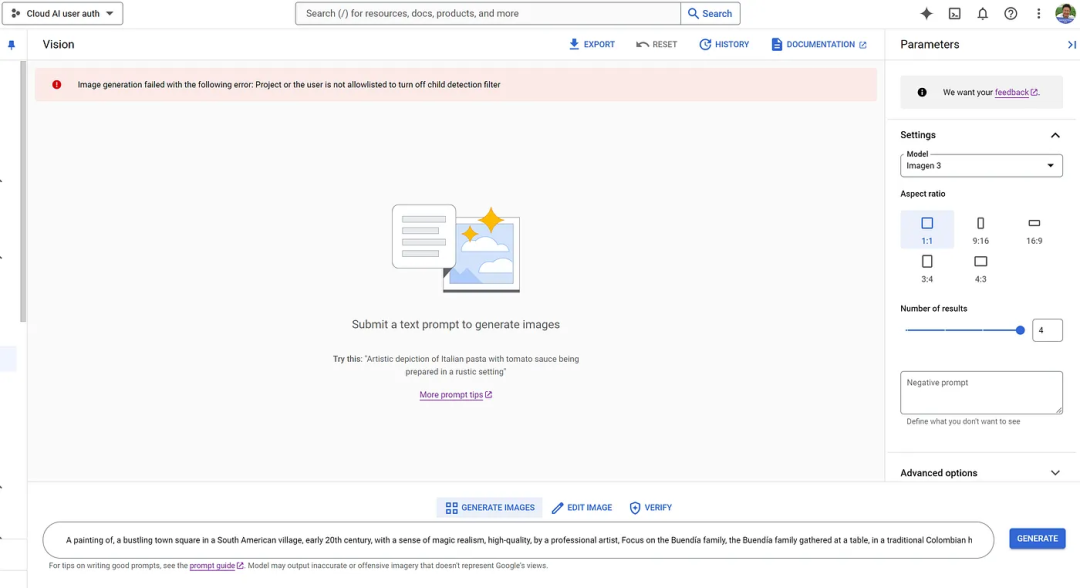Collapse the Parameters panel

[1072, 45]
